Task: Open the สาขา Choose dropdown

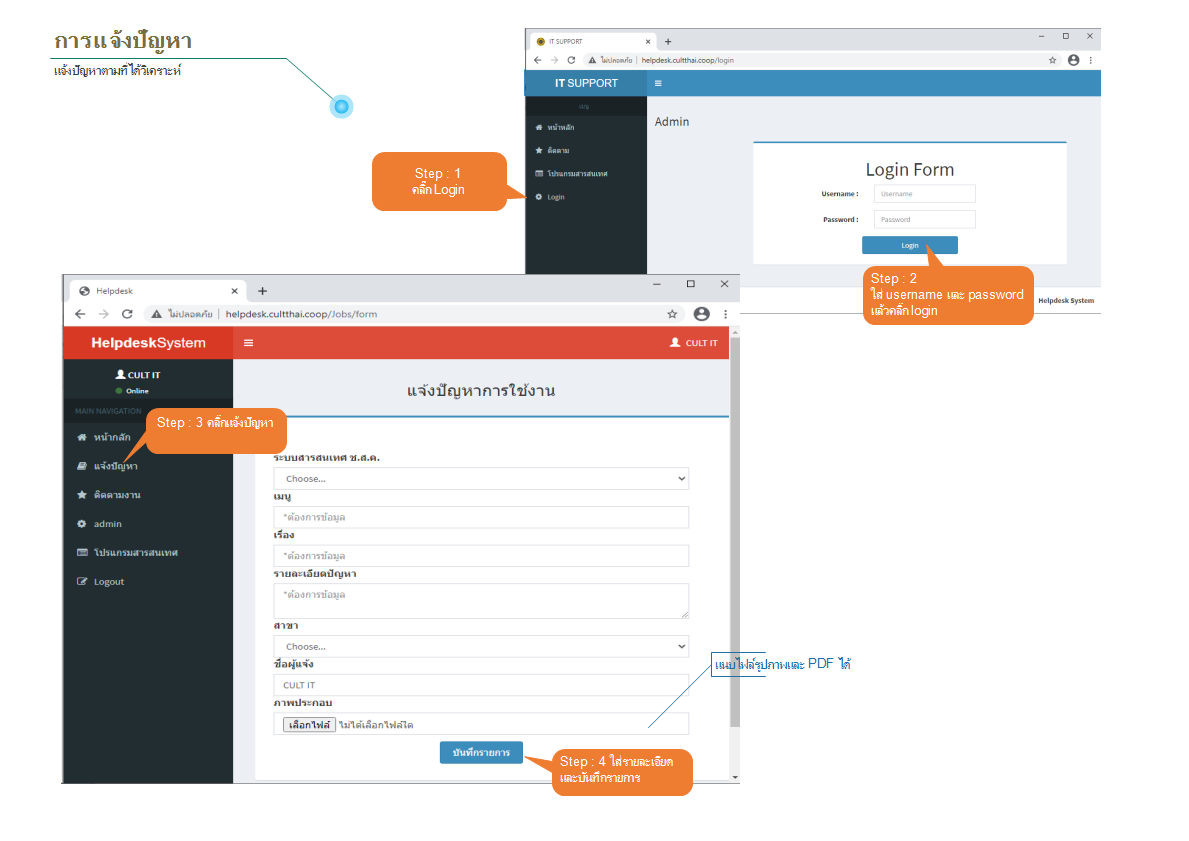Action: click(481, 647)
